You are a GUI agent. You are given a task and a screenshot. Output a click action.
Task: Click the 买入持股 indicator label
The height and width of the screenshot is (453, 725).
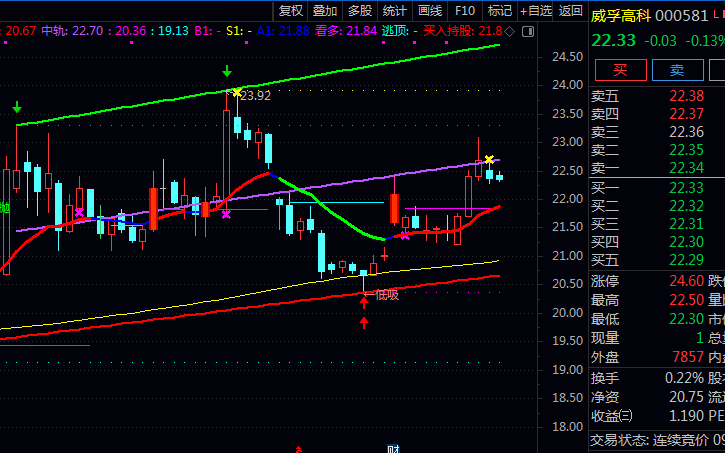click(448, 31)
